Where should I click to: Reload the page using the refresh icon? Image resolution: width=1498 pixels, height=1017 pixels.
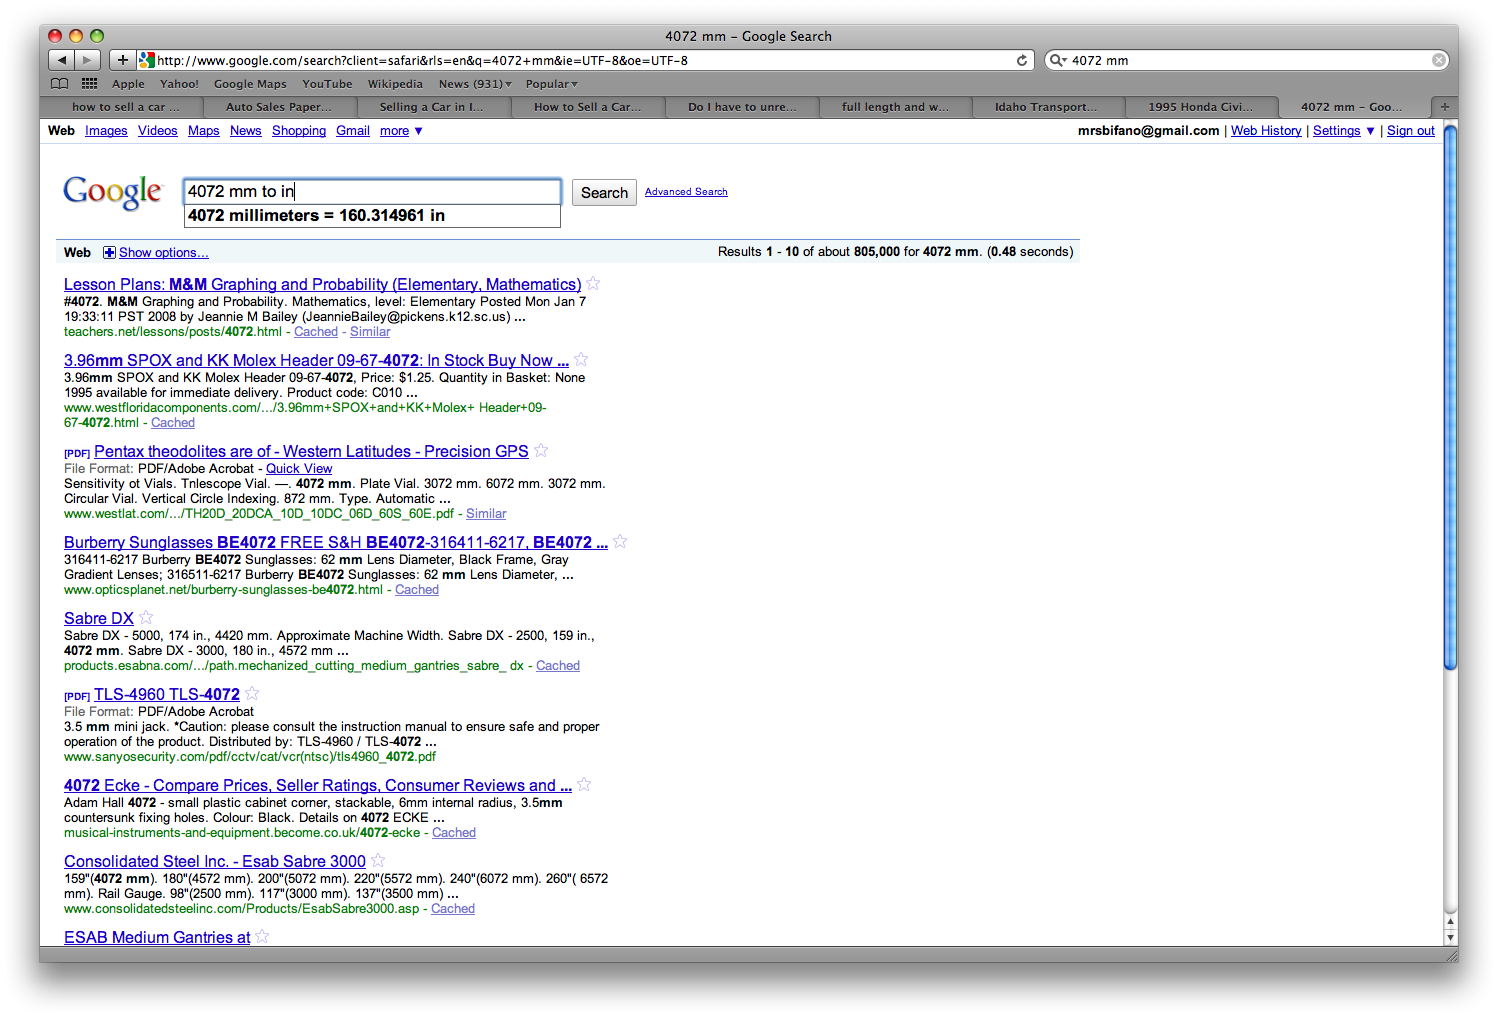[1022, 60]
